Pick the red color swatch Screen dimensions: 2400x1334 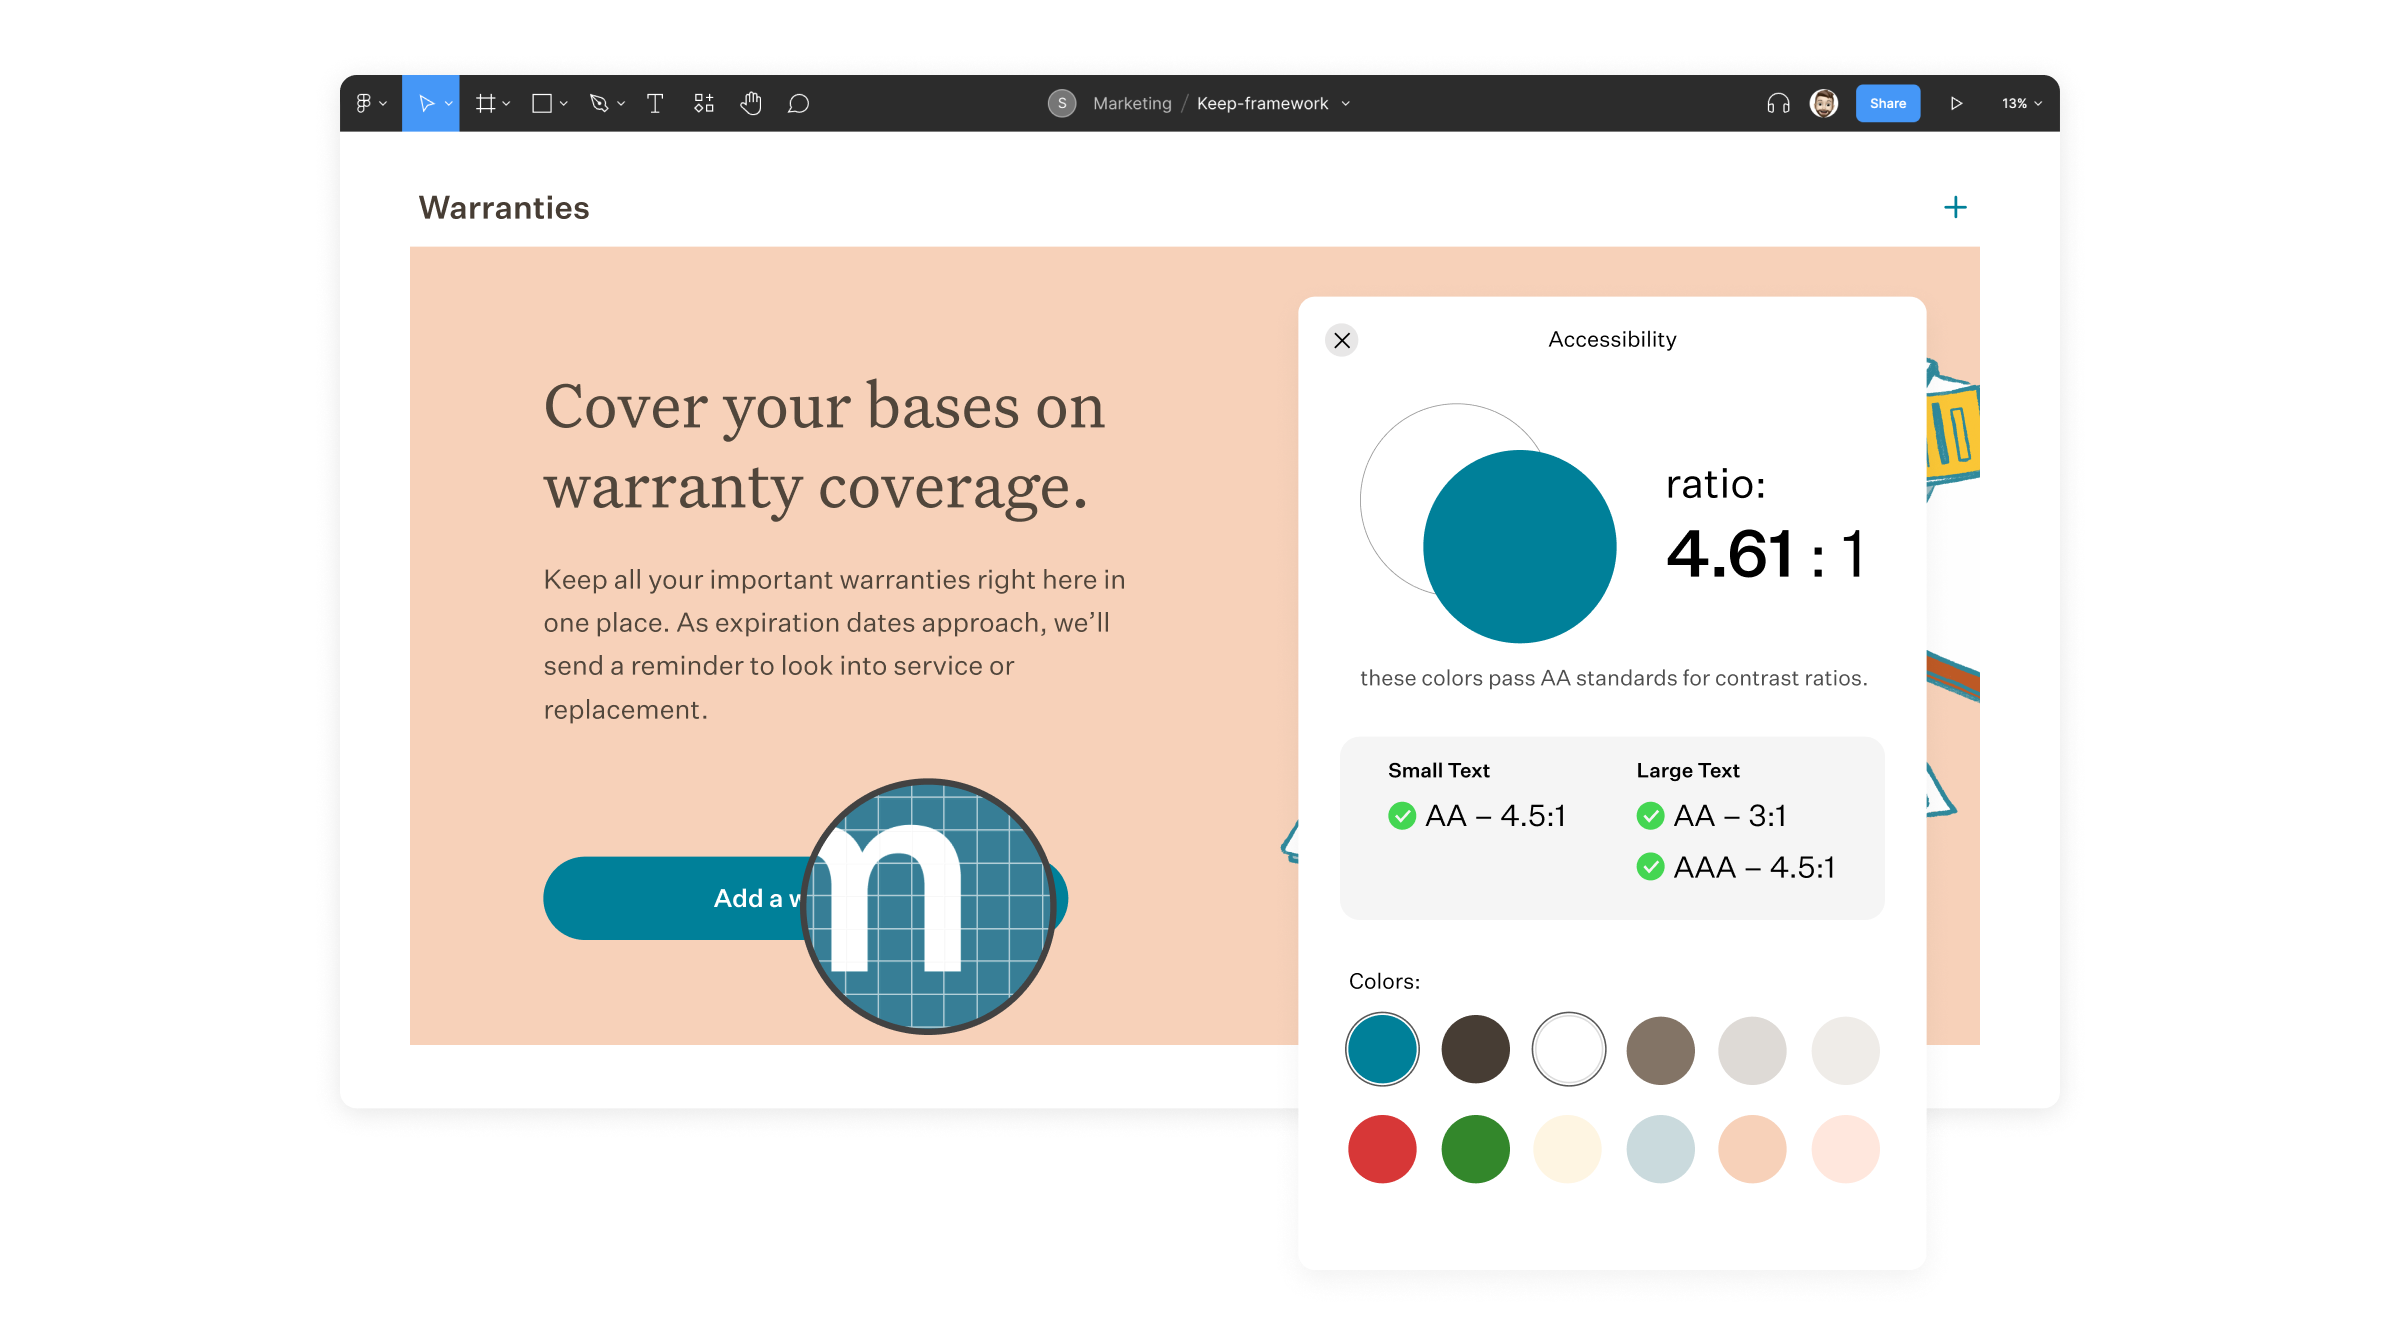(1382, 1149)
